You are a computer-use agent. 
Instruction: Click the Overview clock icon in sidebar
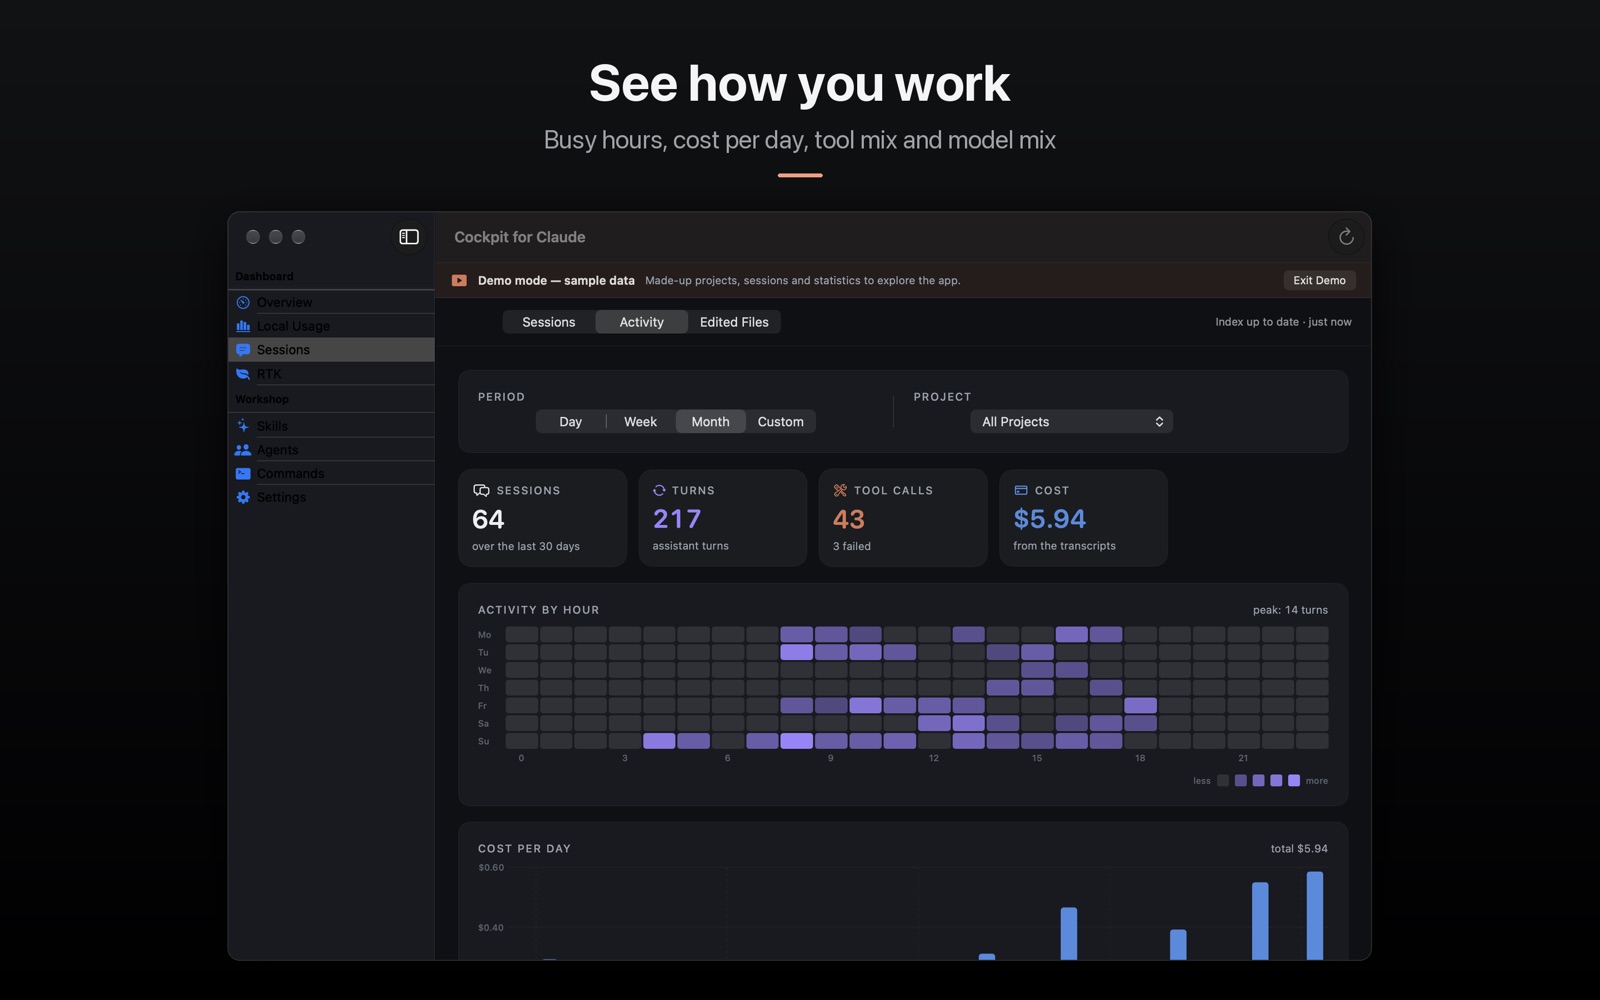click(243, 302)
